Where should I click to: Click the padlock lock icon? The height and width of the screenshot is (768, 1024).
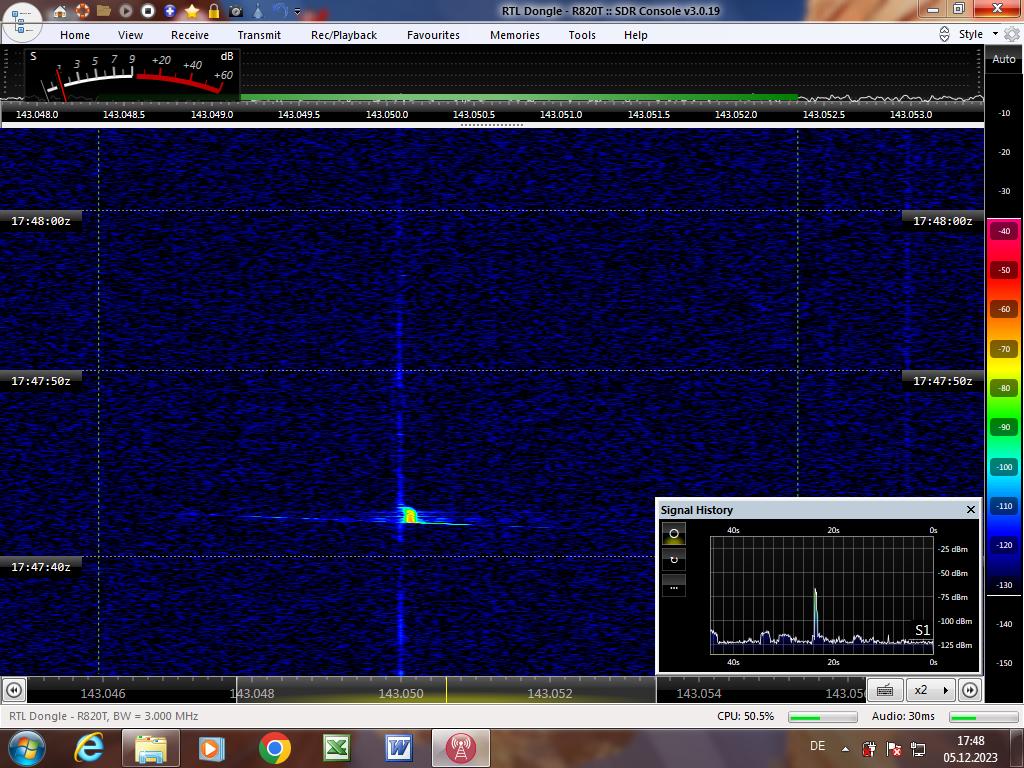[x=214, y=11]
